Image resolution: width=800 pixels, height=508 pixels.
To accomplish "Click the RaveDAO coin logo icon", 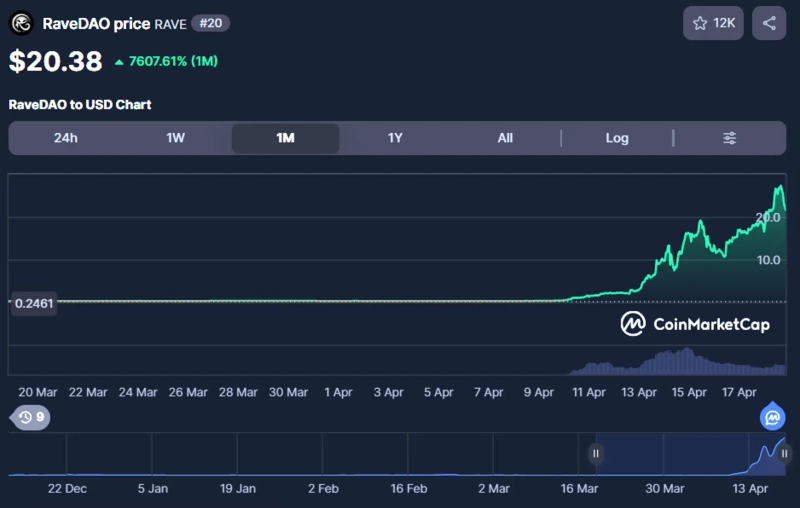I will [21, 23].
